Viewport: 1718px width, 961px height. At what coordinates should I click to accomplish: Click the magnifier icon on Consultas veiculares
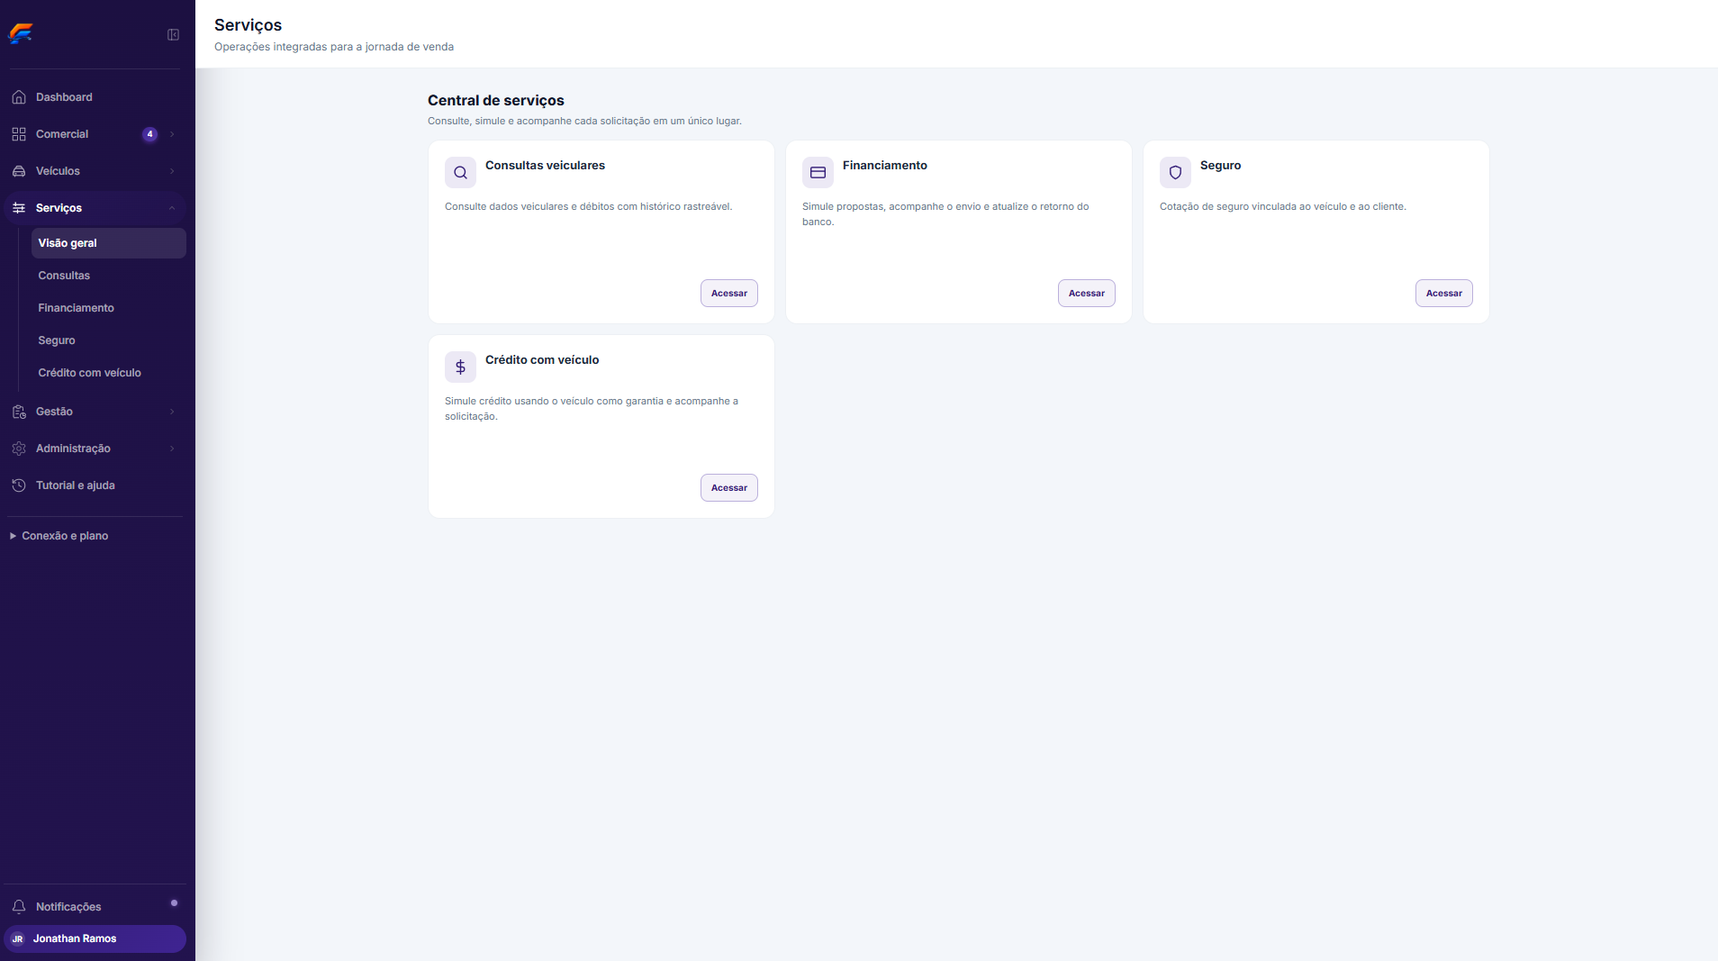point(460,172)
